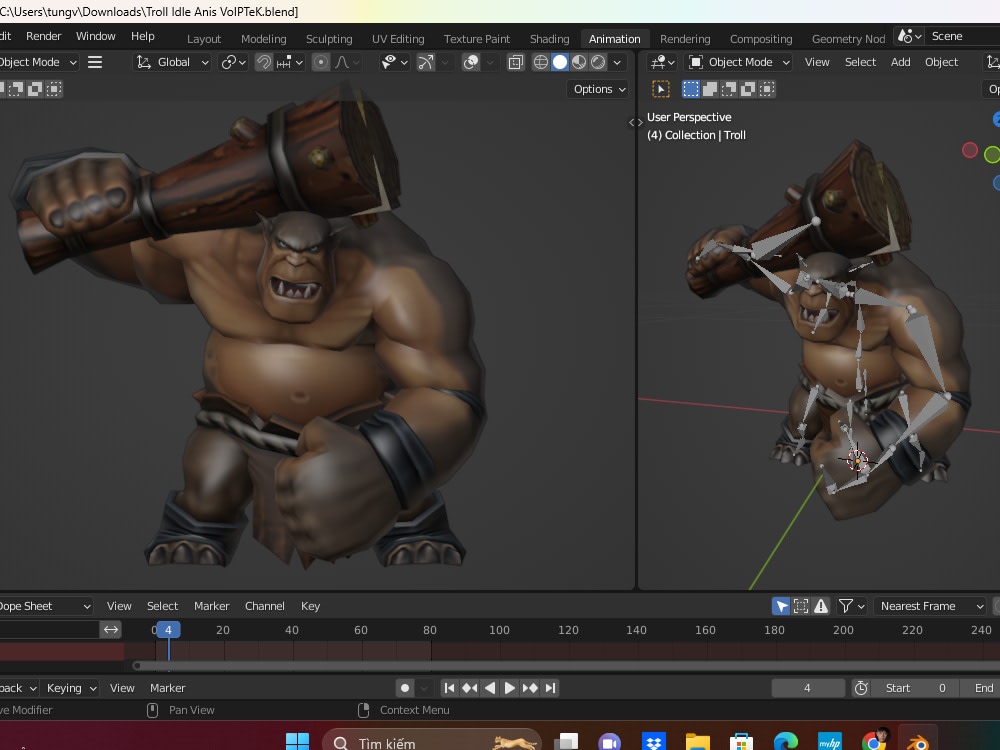Open the Dope Sheet Key menu

[x=311, y=606]
